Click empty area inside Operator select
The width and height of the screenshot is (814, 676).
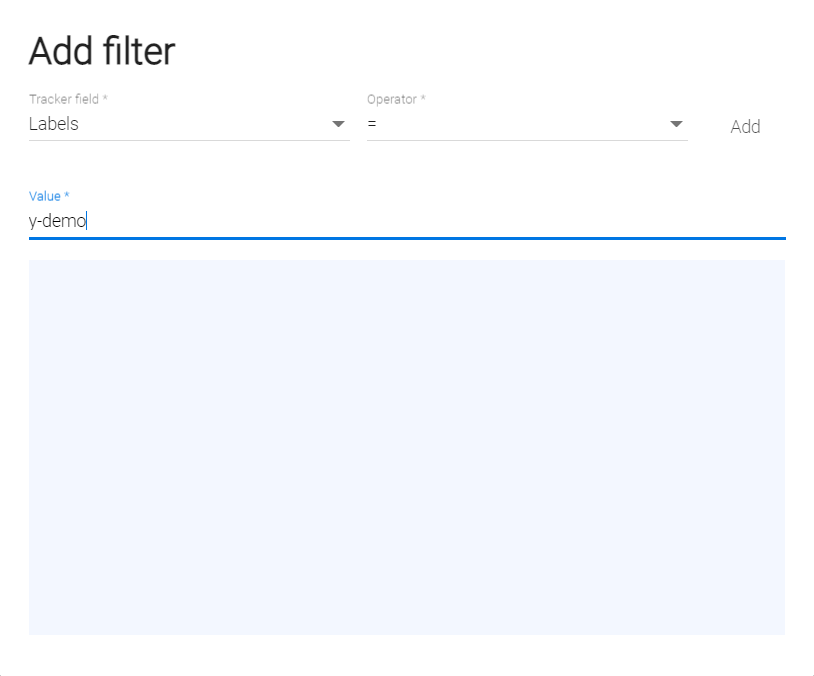coord(520,125)
